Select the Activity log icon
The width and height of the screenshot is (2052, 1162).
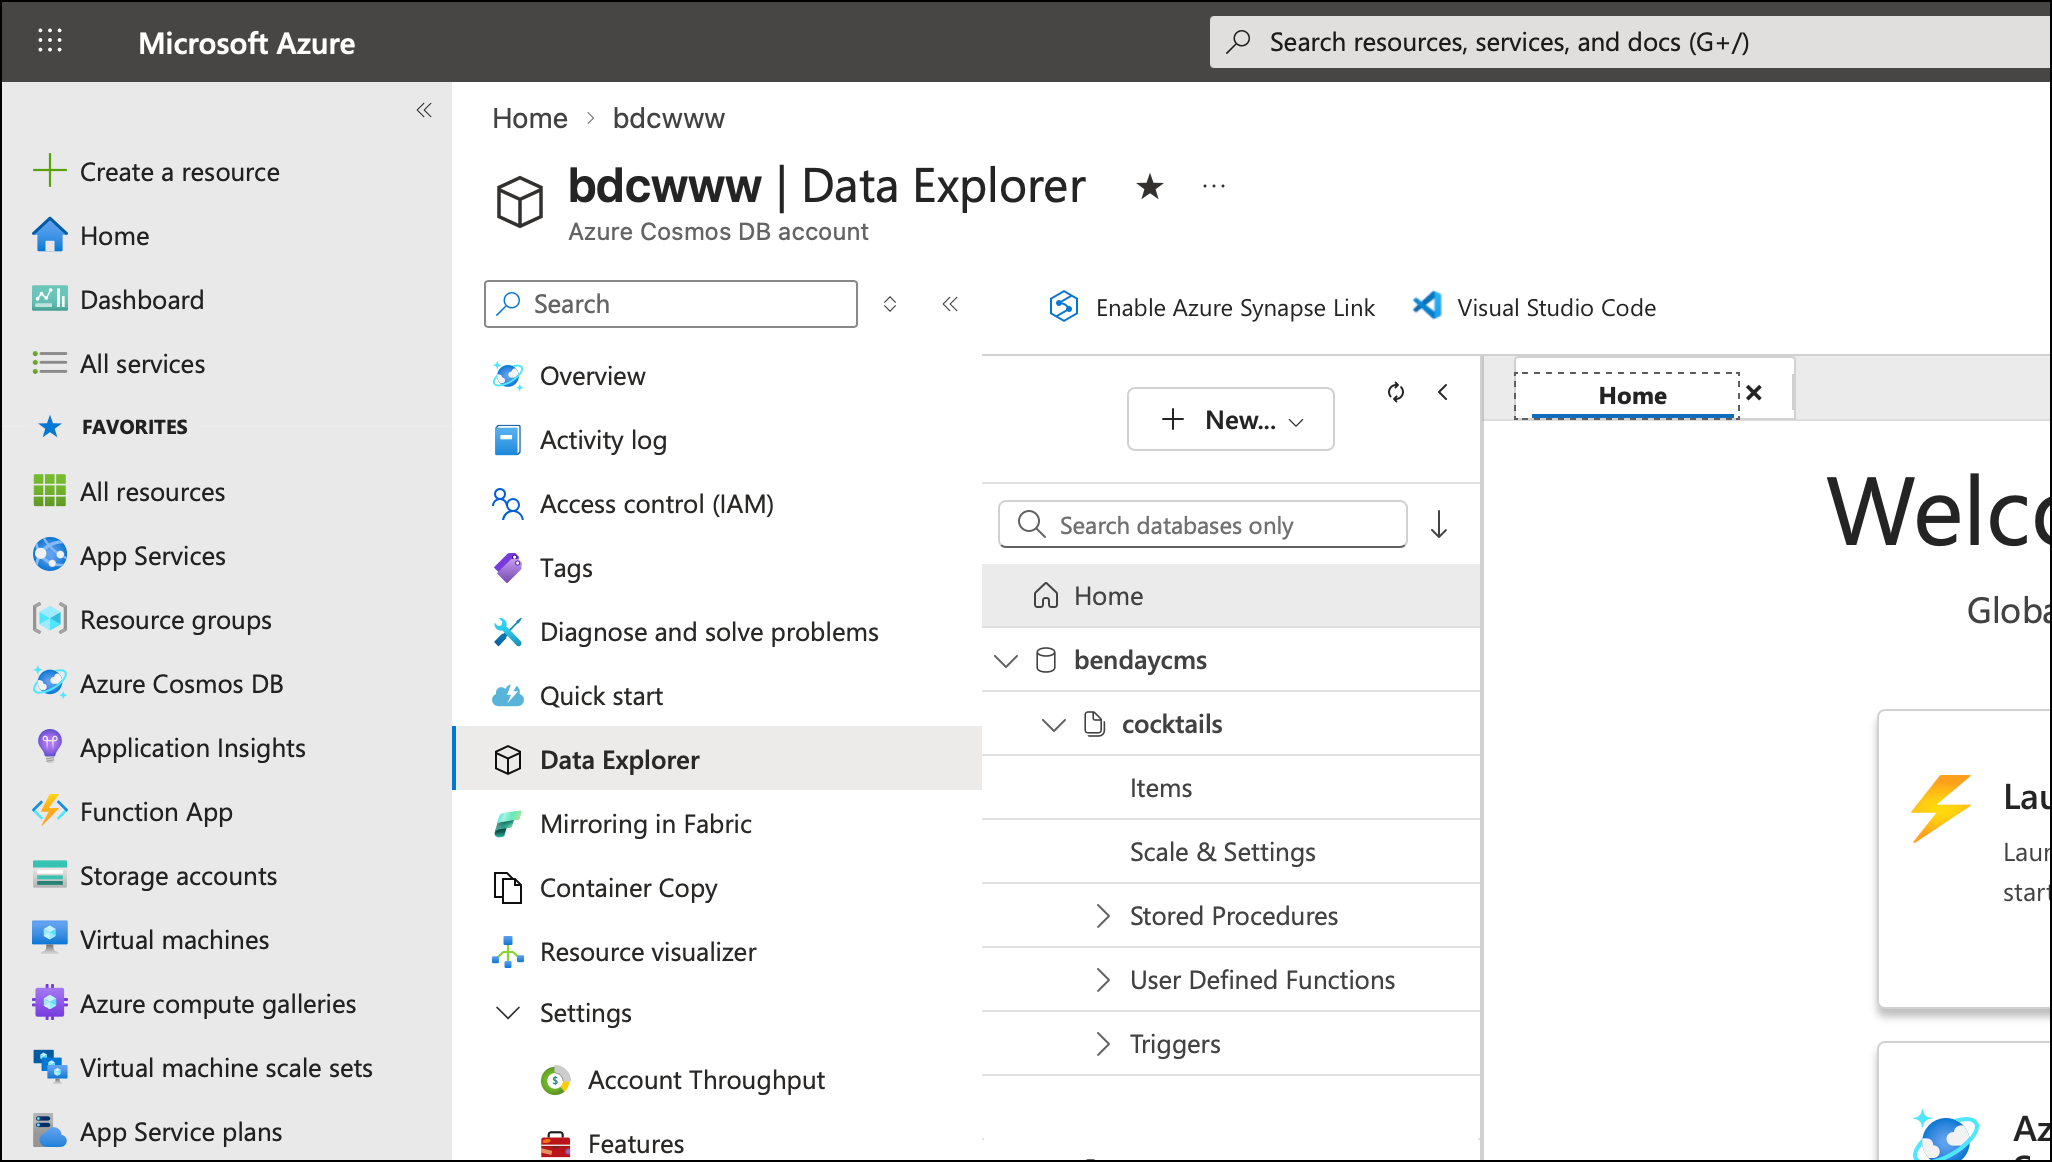pos(509,439)
